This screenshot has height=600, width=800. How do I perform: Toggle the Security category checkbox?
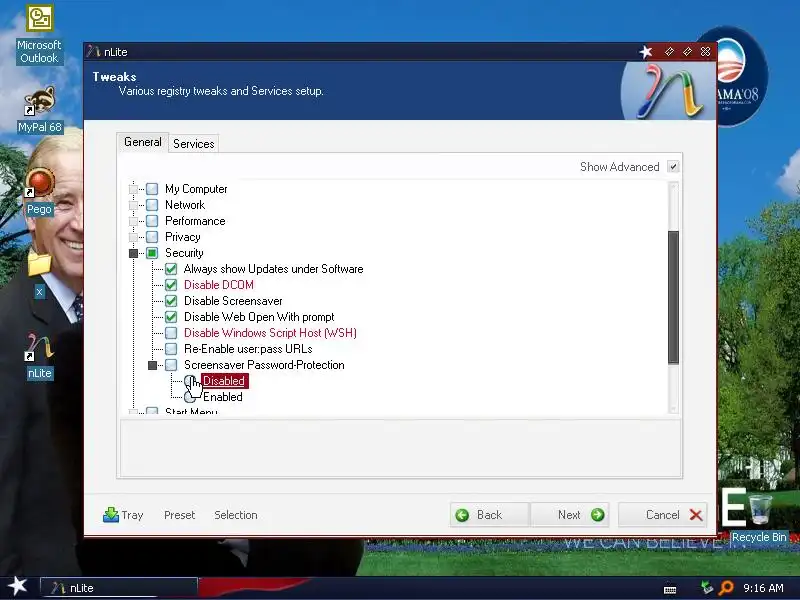[x=152, y=253]
